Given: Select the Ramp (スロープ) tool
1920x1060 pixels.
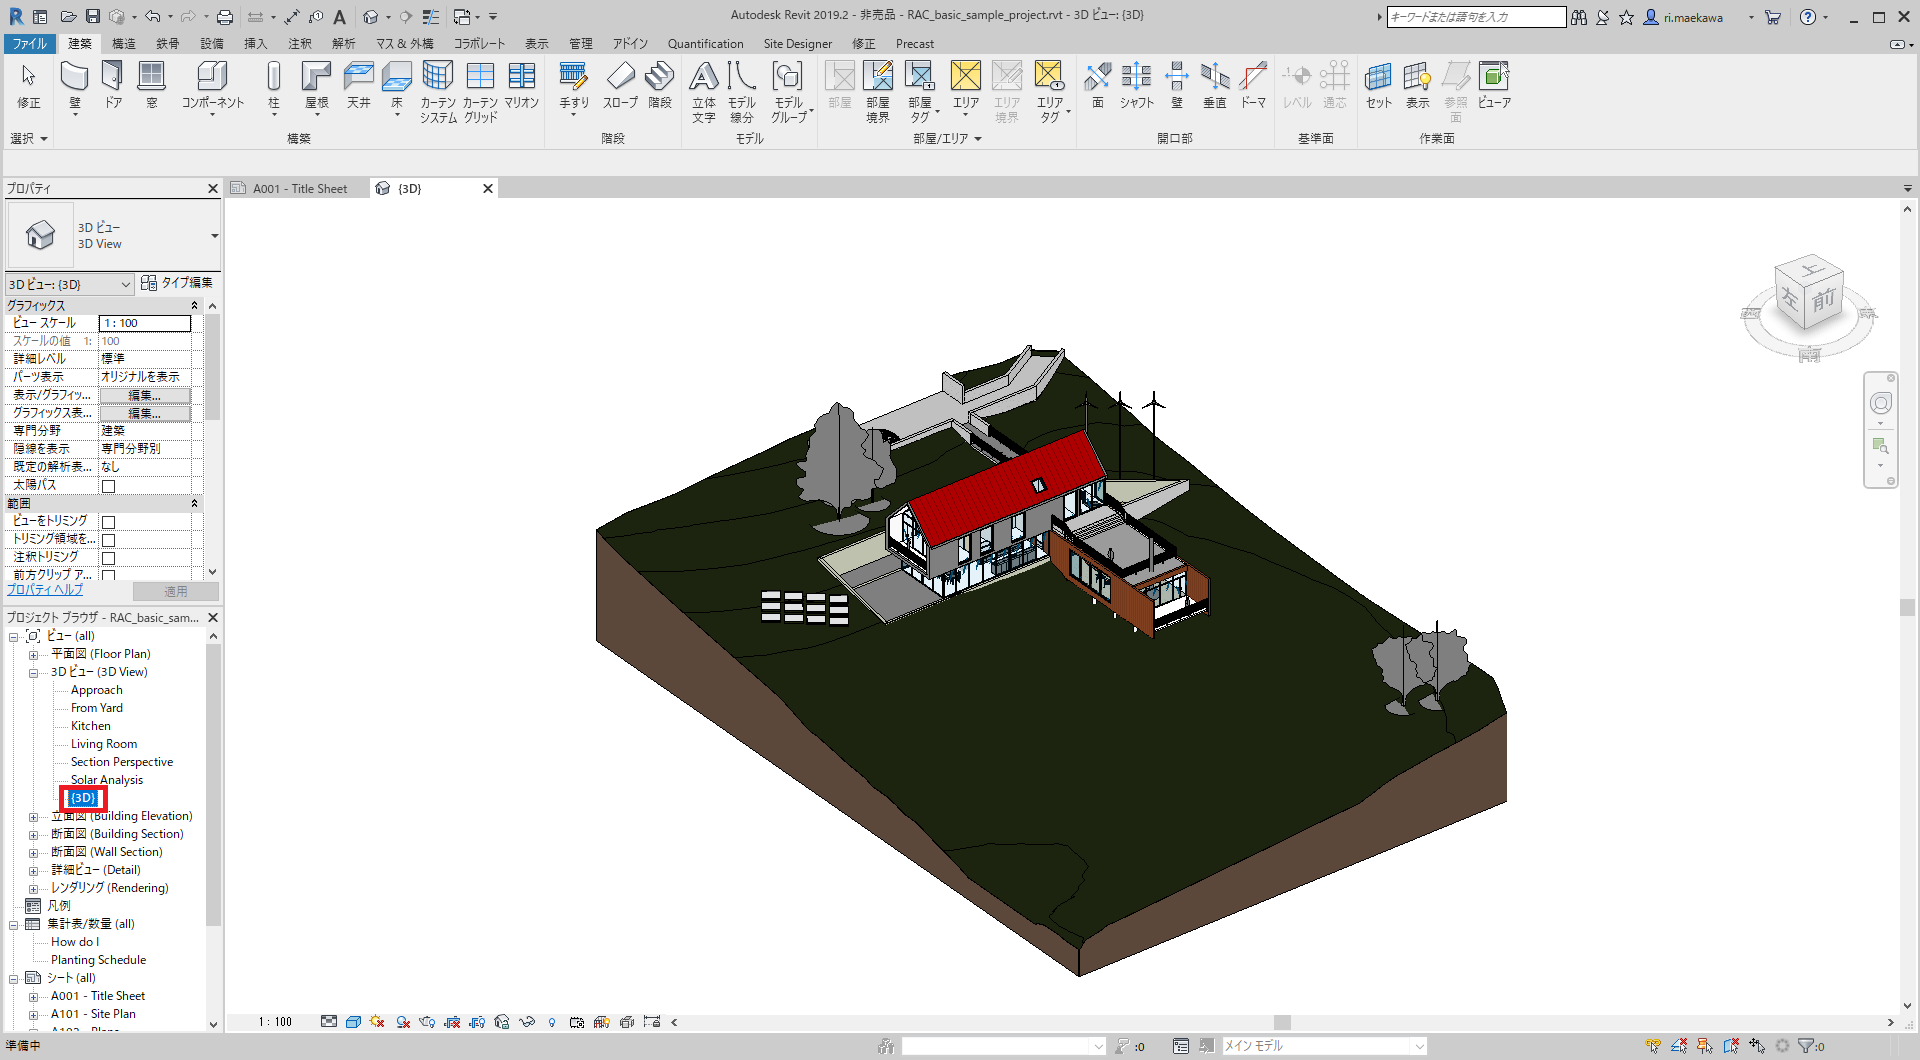Looking at the screenshot, I should pyautogui.click(x=621, y=88).
